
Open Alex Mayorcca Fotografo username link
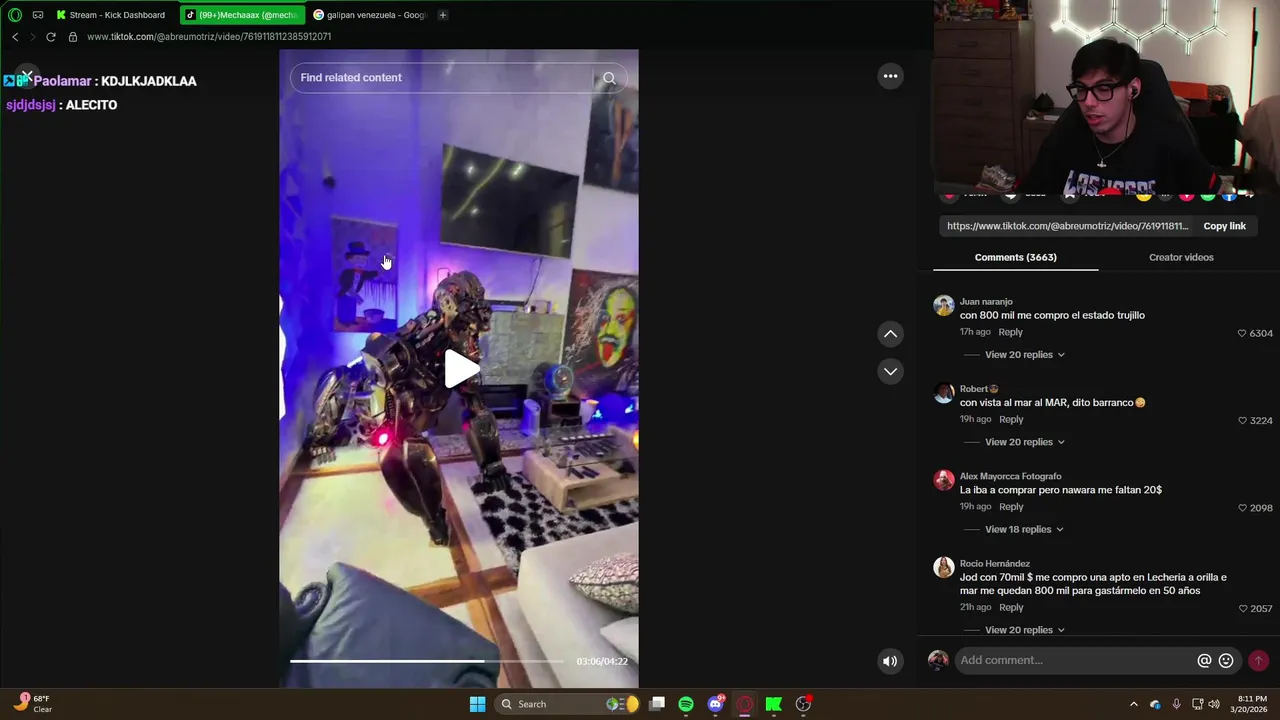tap(1010, 477)
